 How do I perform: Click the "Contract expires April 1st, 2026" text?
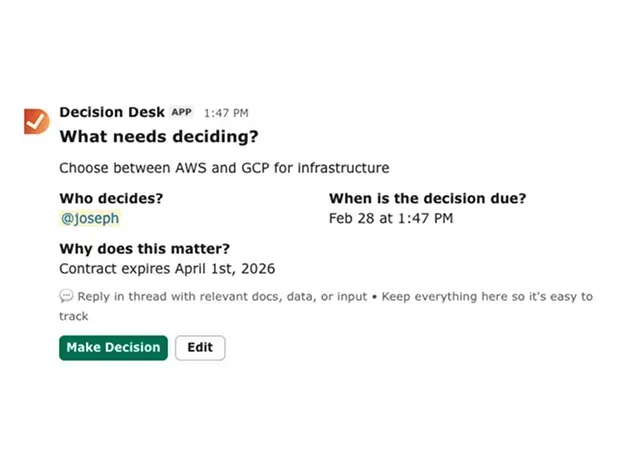(167, 268)
